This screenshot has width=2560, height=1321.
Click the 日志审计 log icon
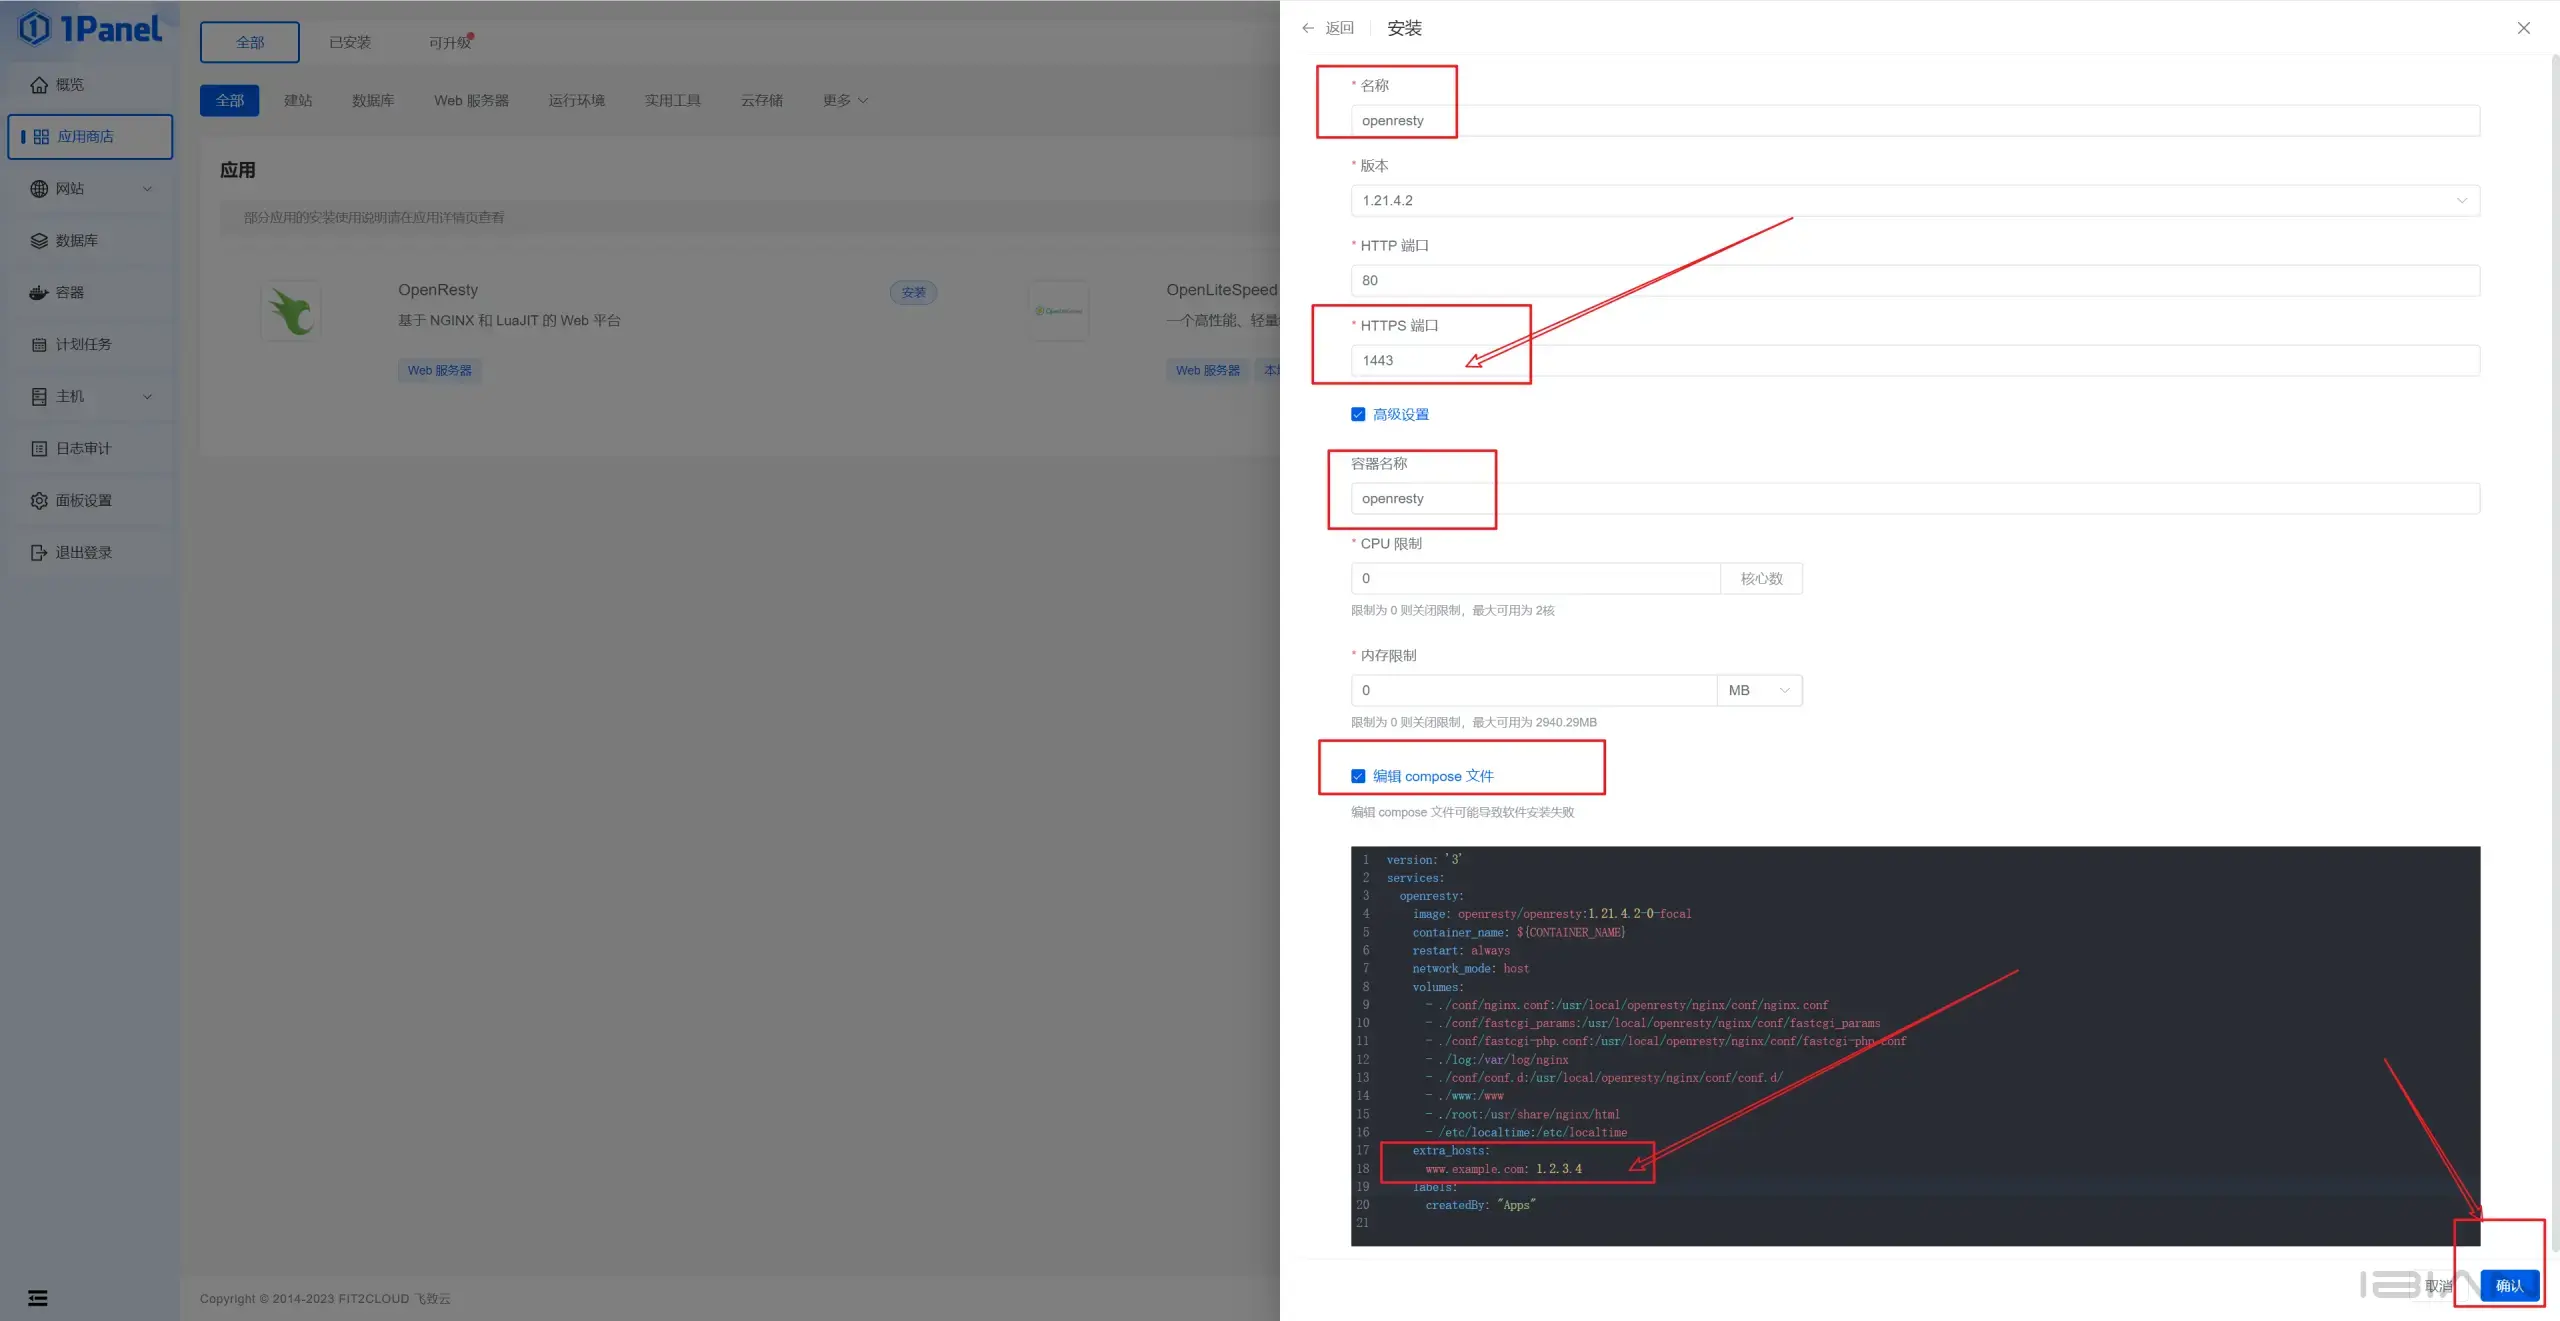pyautogui.click(x=39, y=449)
